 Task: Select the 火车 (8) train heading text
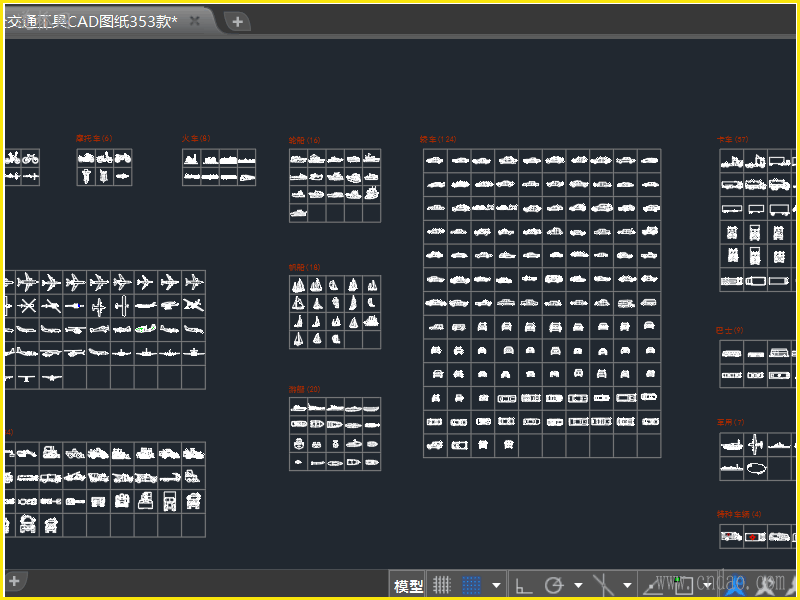click(195, 138)
